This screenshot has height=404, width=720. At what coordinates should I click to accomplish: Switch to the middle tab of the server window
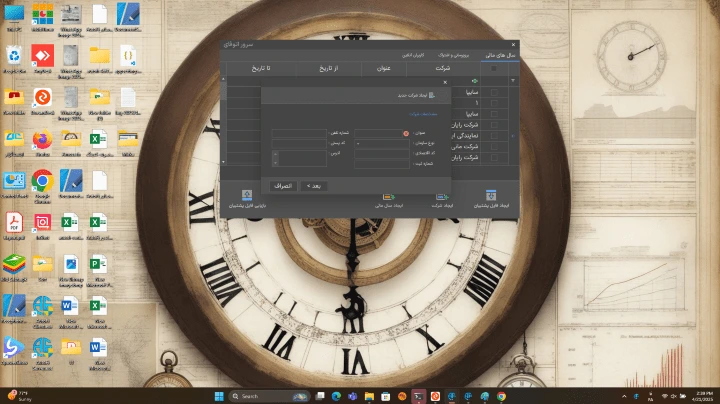tap(453, 55)
